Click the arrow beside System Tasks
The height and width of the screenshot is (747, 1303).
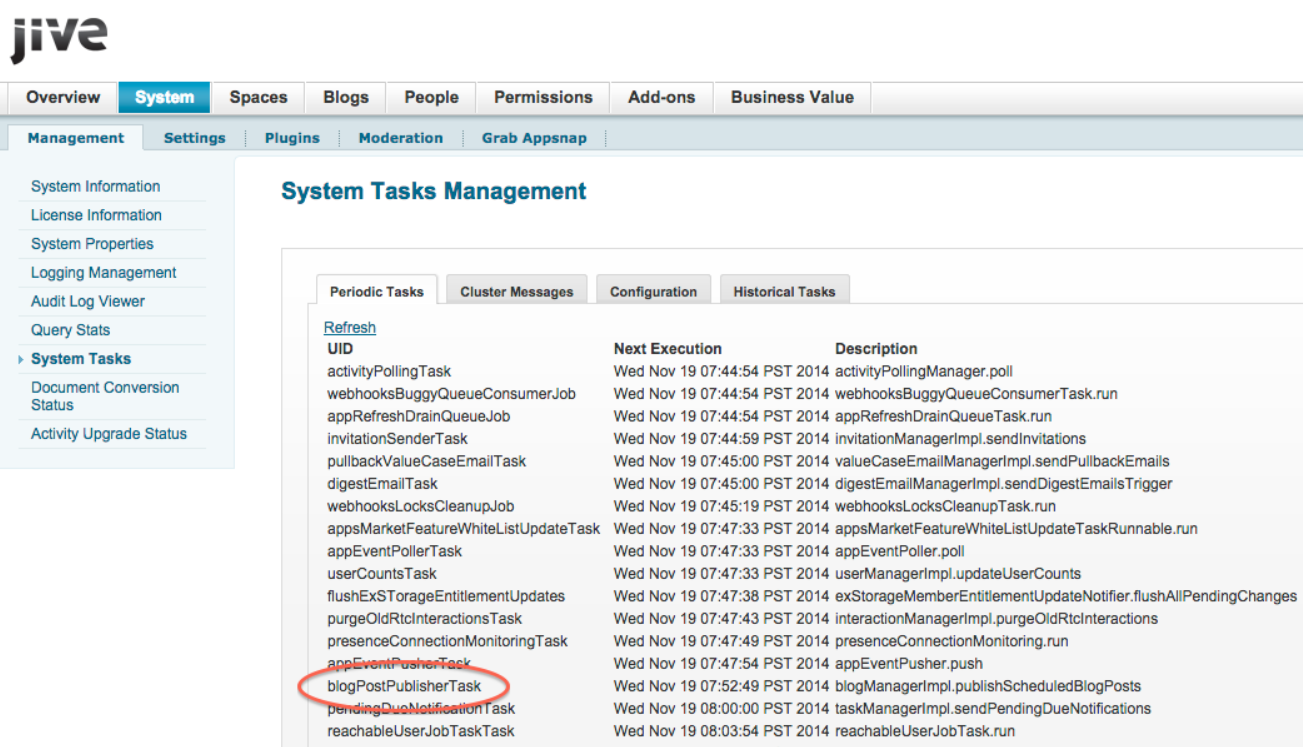(x=21, y=359)
